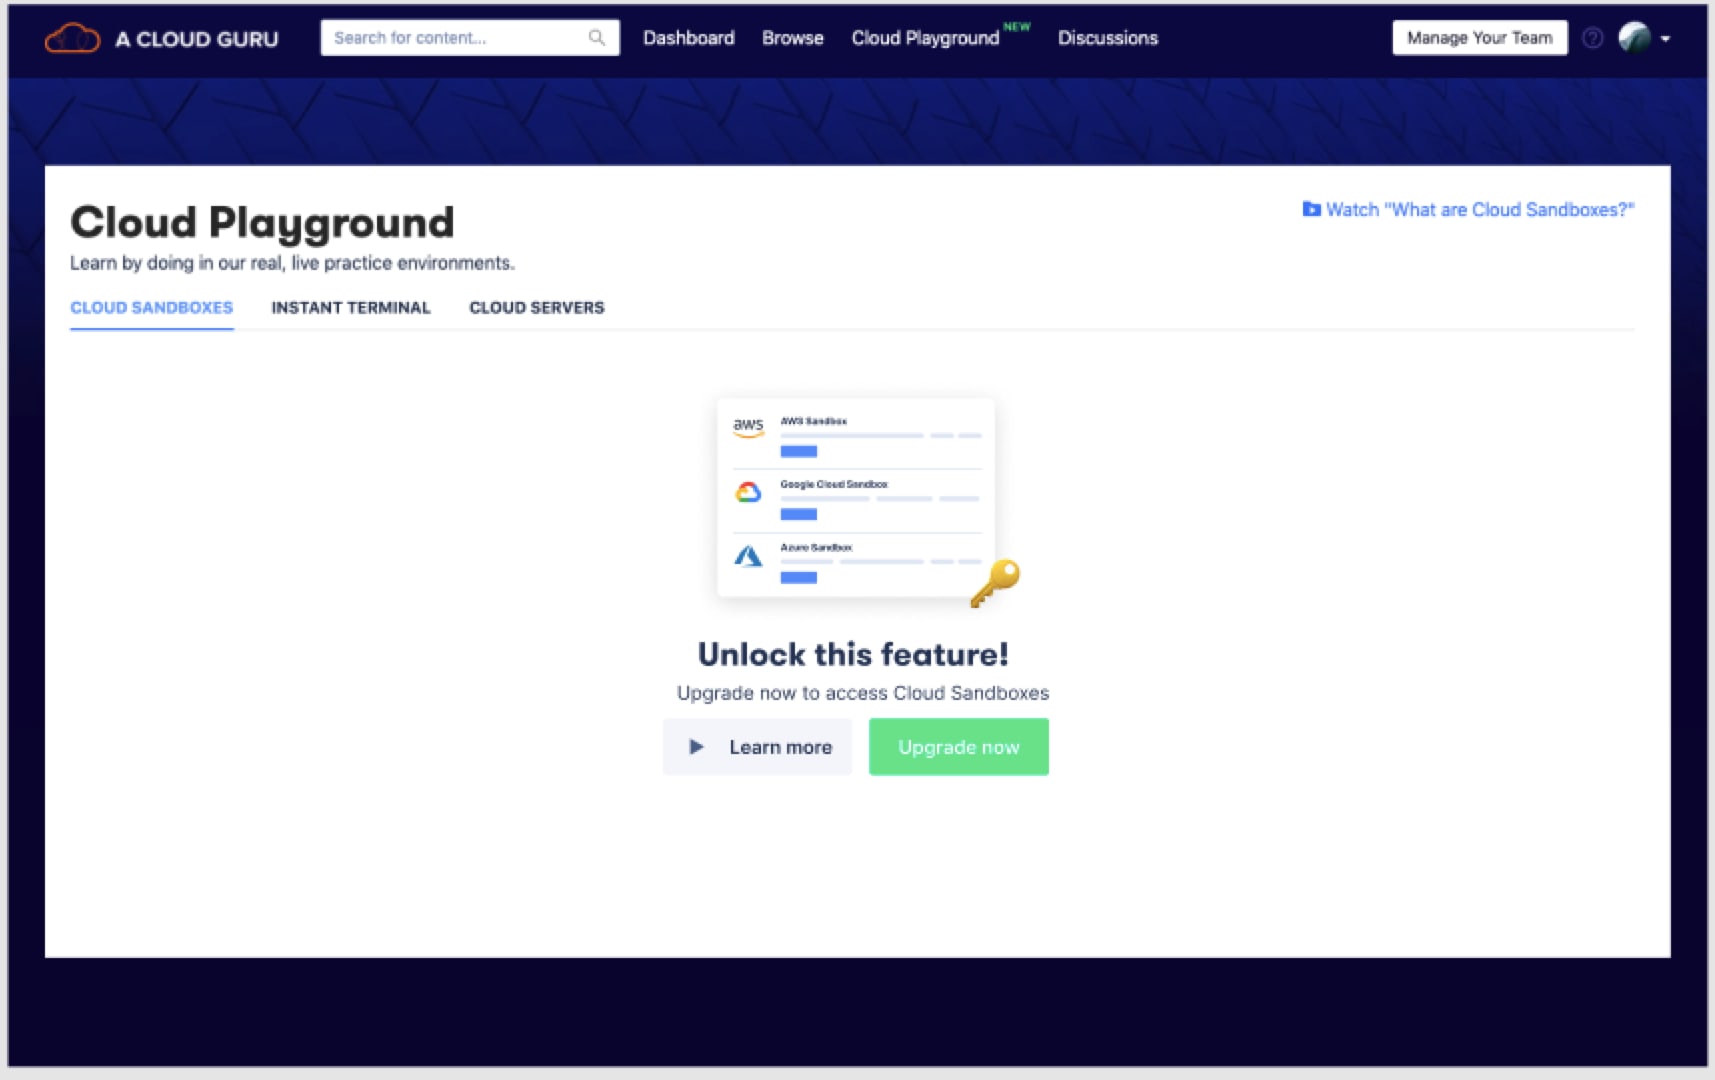Click the NEW badge near Cloud Playground

(x=1017, y=27)
